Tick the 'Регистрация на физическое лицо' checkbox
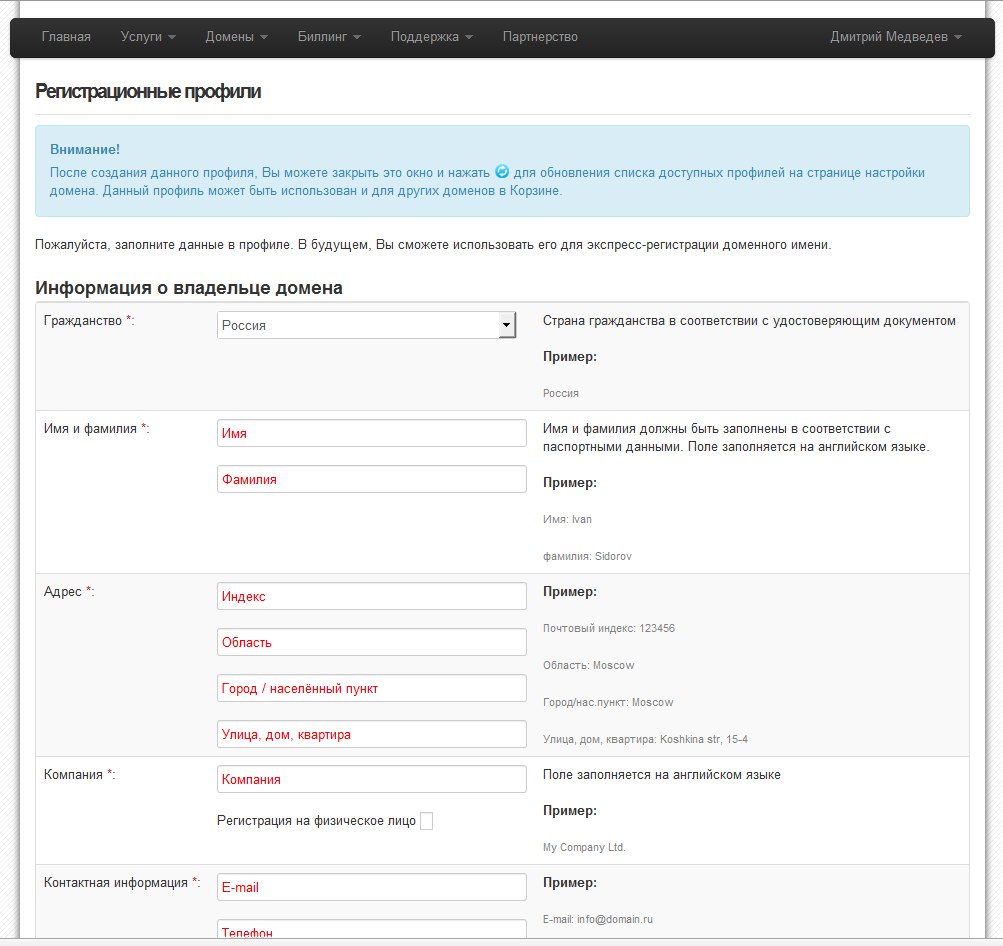 pyautogui.click(x=426, y=821)
